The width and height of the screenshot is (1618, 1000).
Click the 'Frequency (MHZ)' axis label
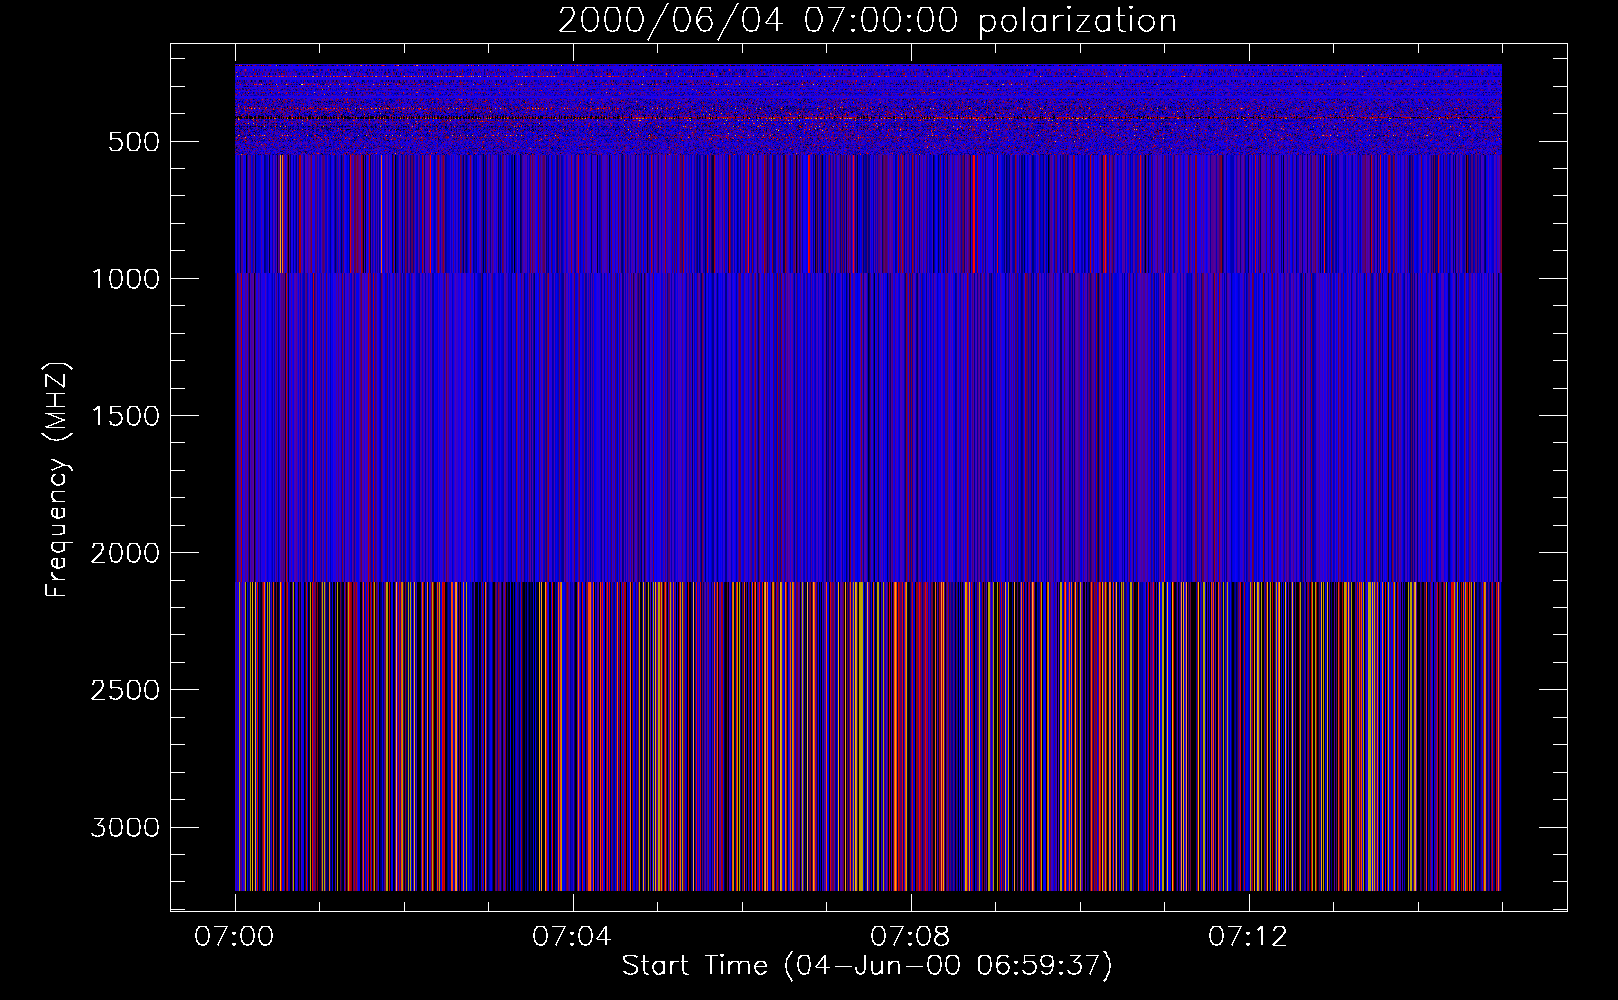[57, 478]
